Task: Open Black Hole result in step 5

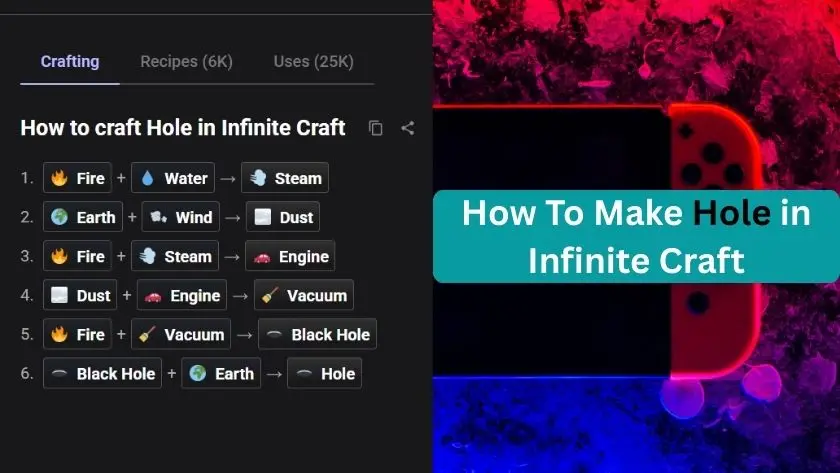Action: 318,334
